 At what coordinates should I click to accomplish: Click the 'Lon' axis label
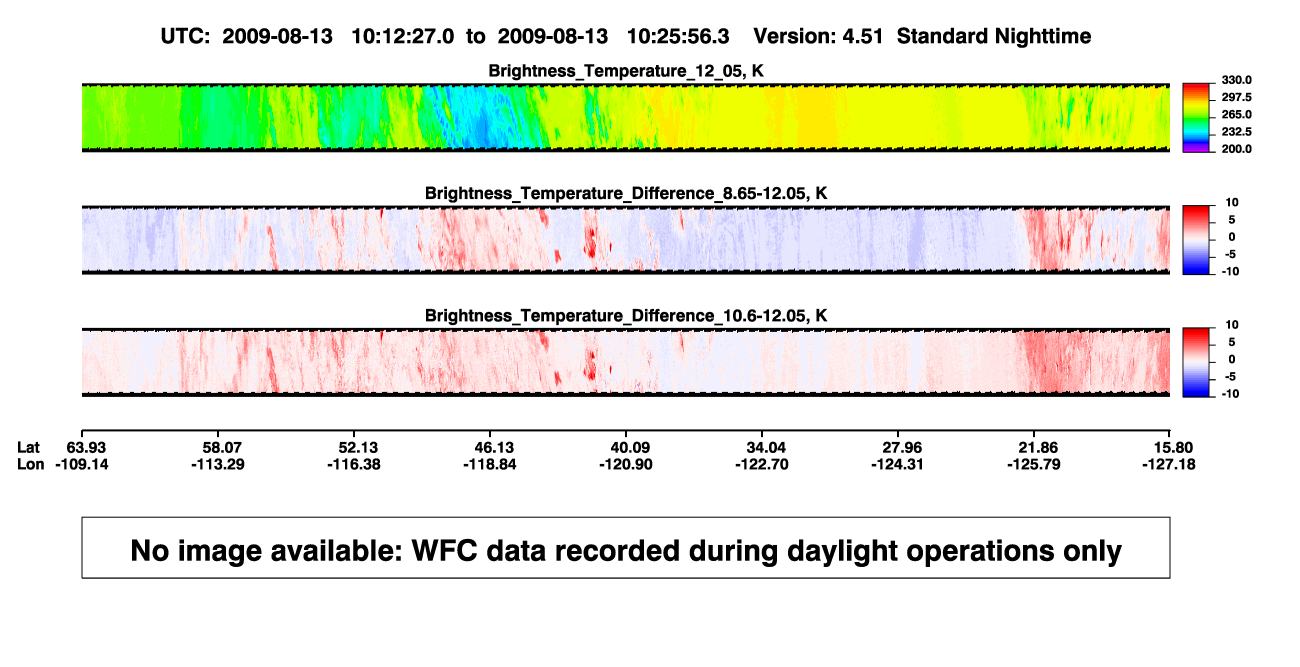tap(31, 464)
